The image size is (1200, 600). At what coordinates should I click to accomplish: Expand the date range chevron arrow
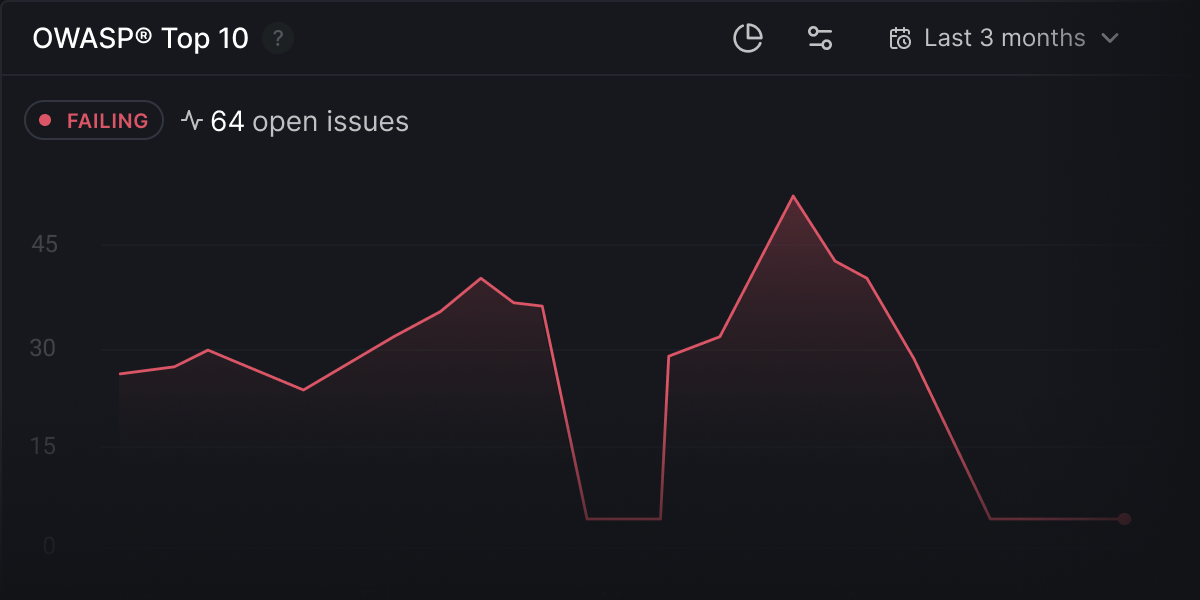click(1109, 39)
